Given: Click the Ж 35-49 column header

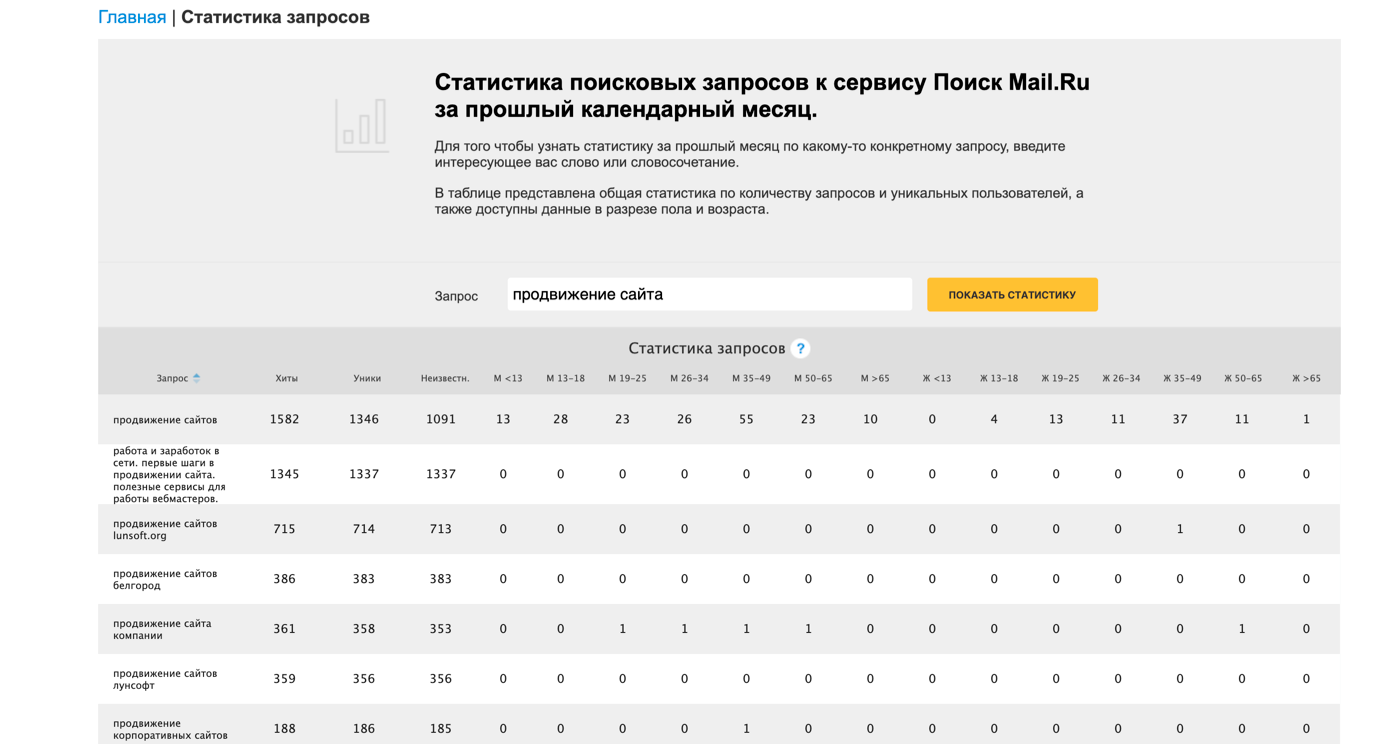Looking at the screenshot, I should [1182, 378].
